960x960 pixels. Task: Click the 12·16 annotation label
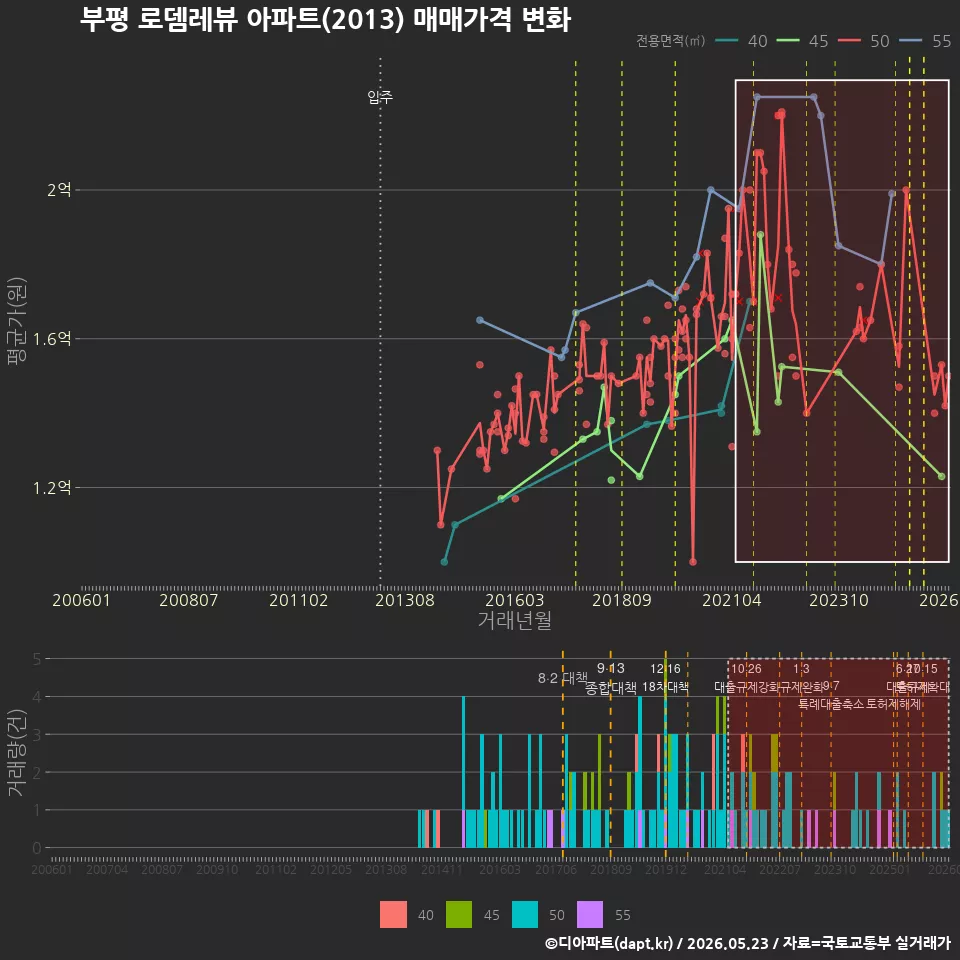pyautogui.click(x=666, y=668)
